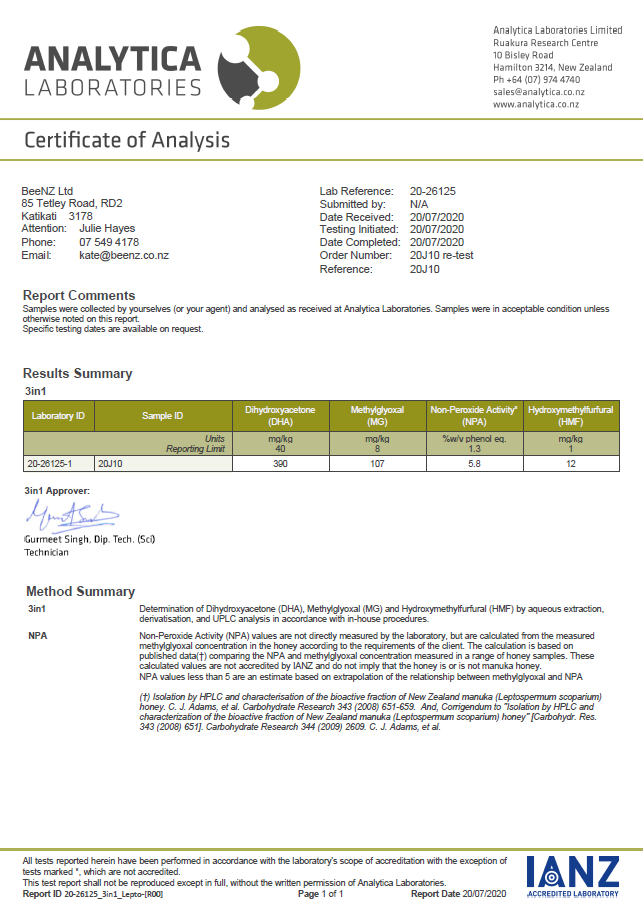Select the Lab Reference value 20-26125
This screenshot has height=912, width=643.
(433, 191)
